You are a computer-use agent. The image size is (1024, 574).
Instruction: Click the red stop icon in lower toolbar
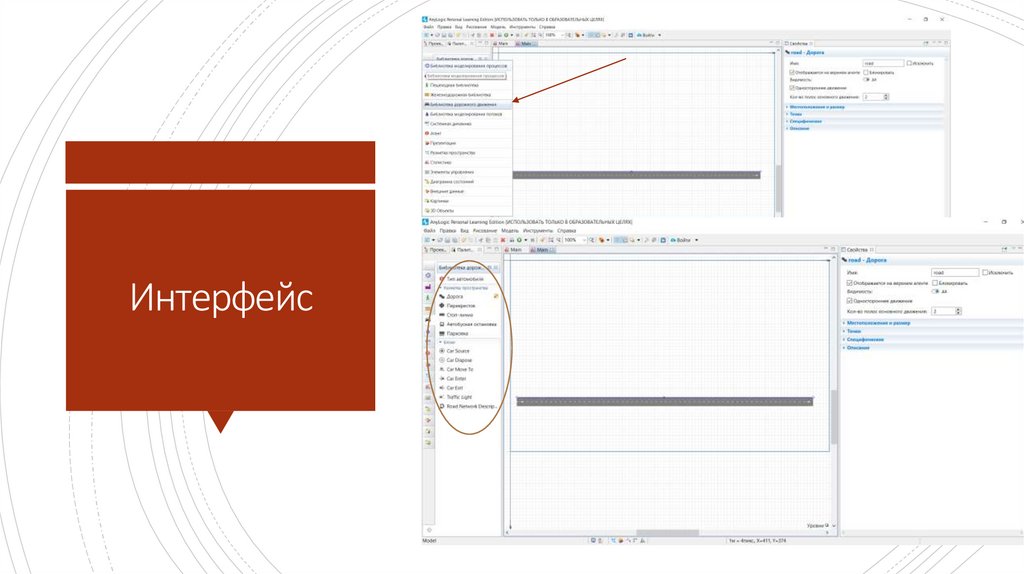(x=502, y=240)
